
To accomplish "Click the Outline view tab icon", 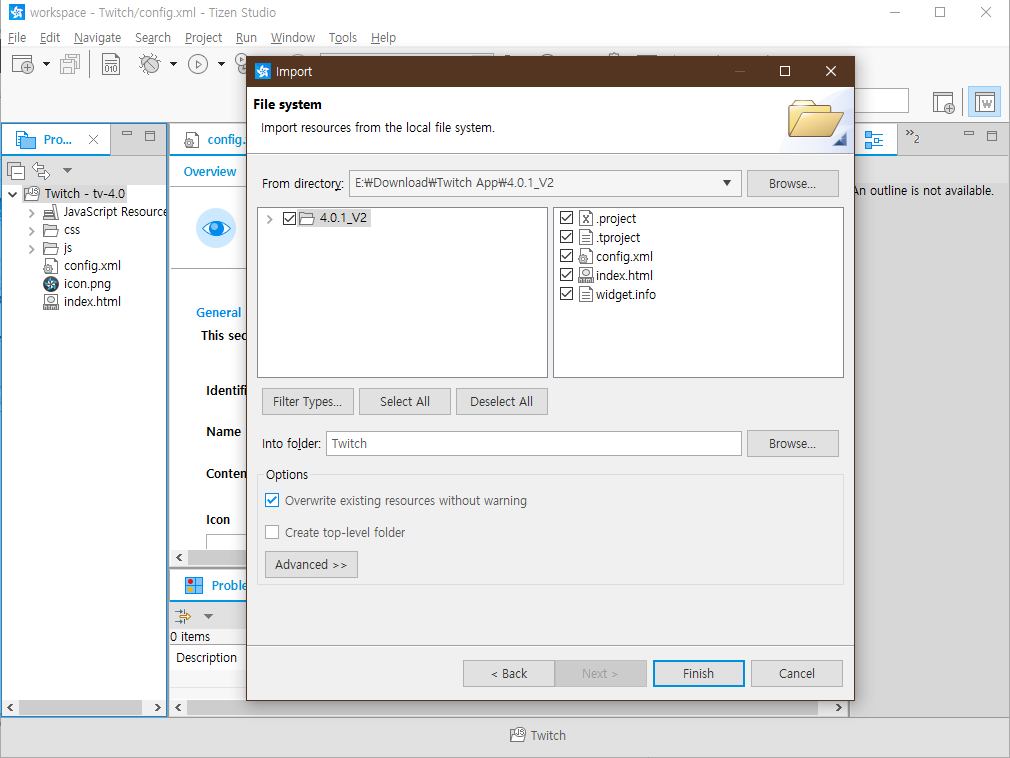I will coord(874,139).
